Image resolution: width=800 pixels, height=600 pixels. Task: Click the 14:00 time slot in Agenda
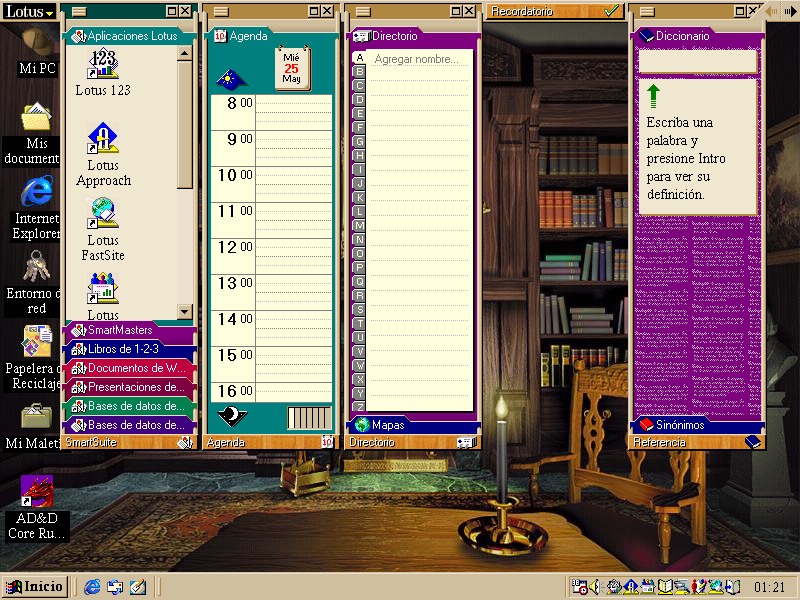(x=294, y=329)
